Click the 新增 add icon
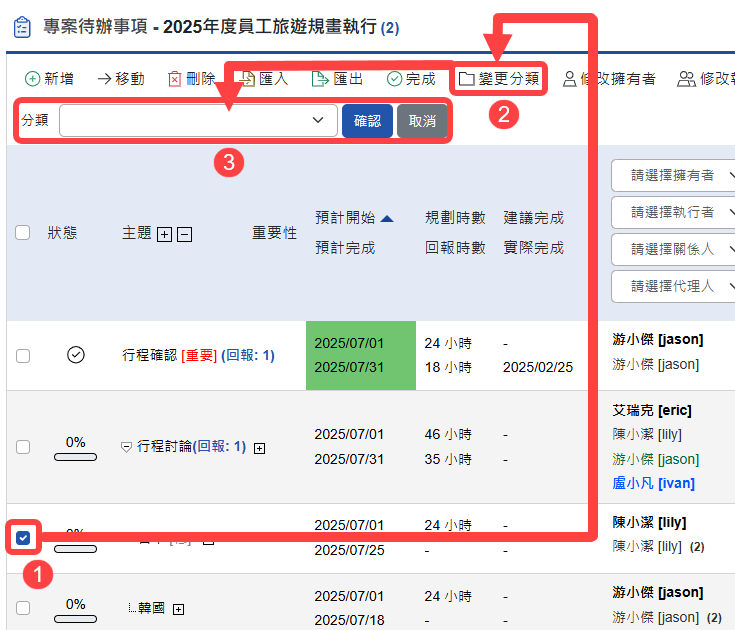This screenshot has height=630, width=735. click(32, 79)
